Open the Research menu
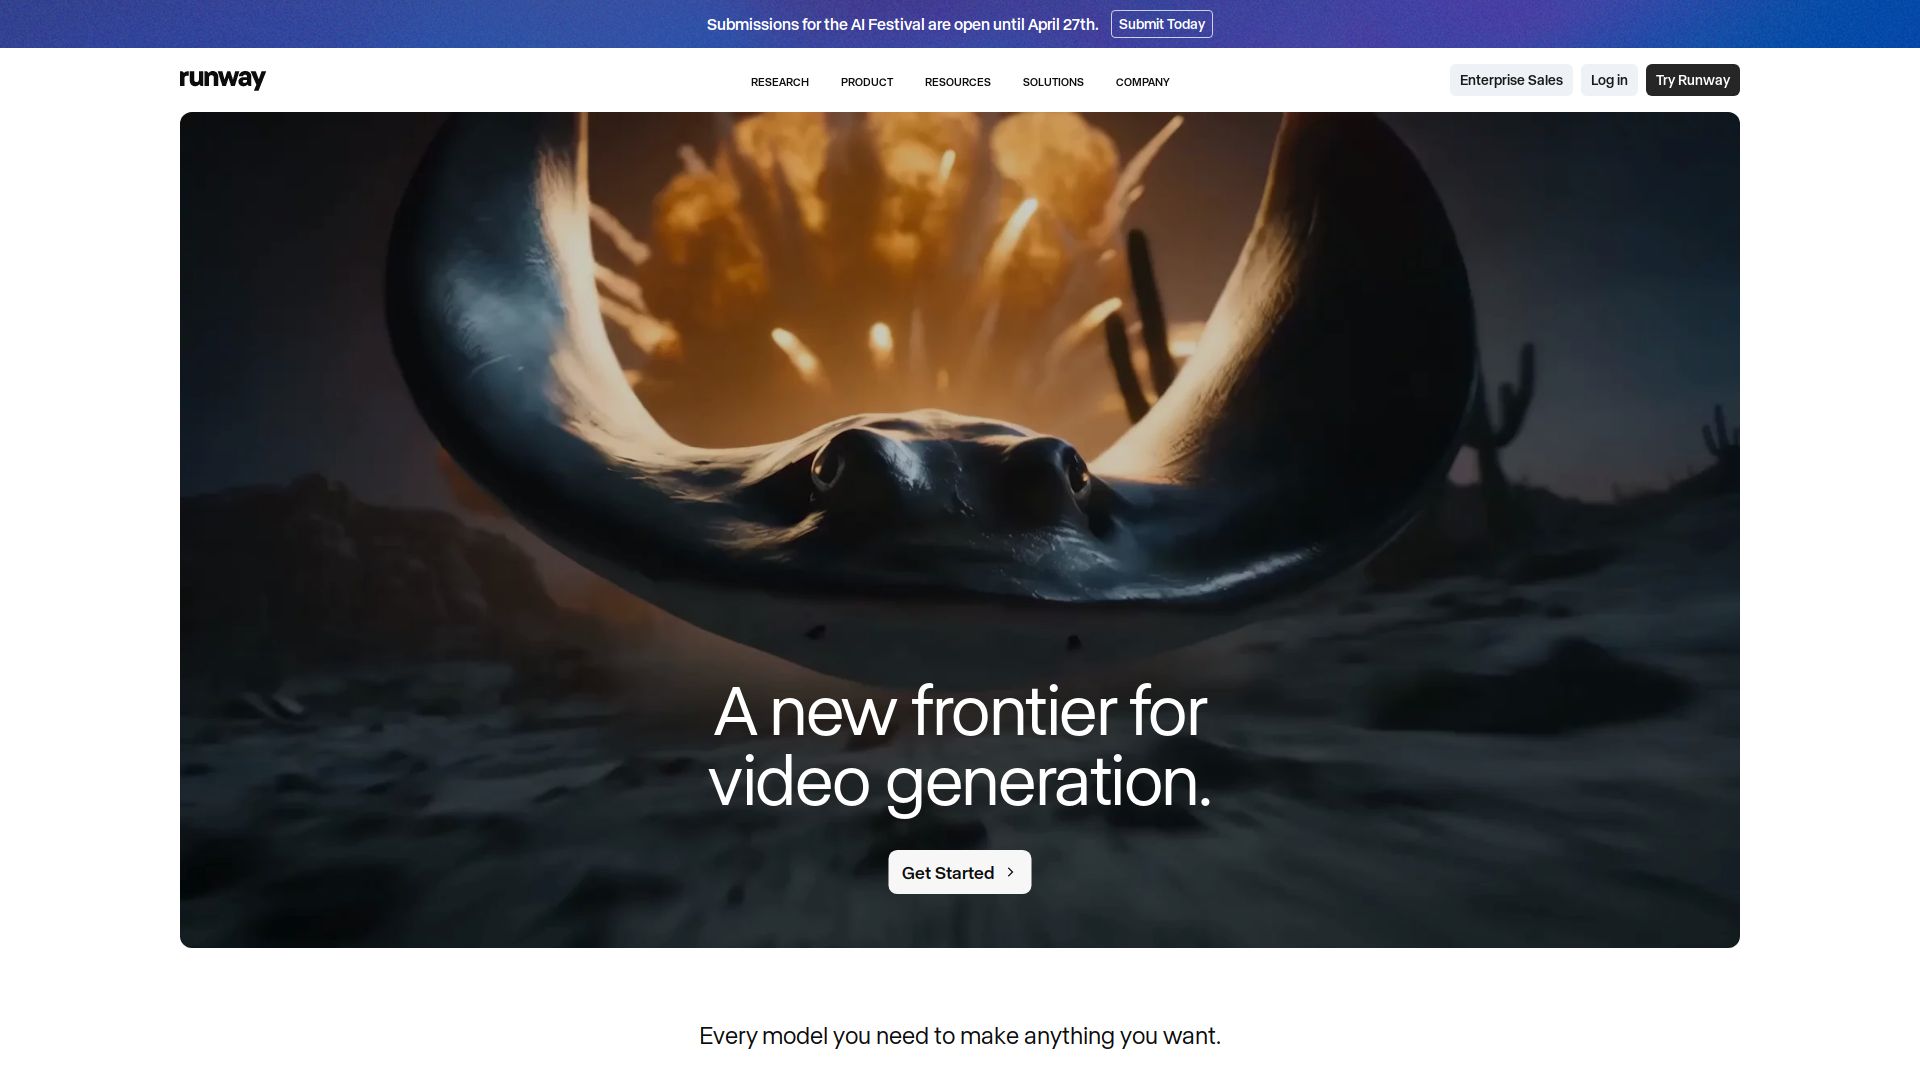Viewport: 1920px width, 1080px height. coord(779,82)
